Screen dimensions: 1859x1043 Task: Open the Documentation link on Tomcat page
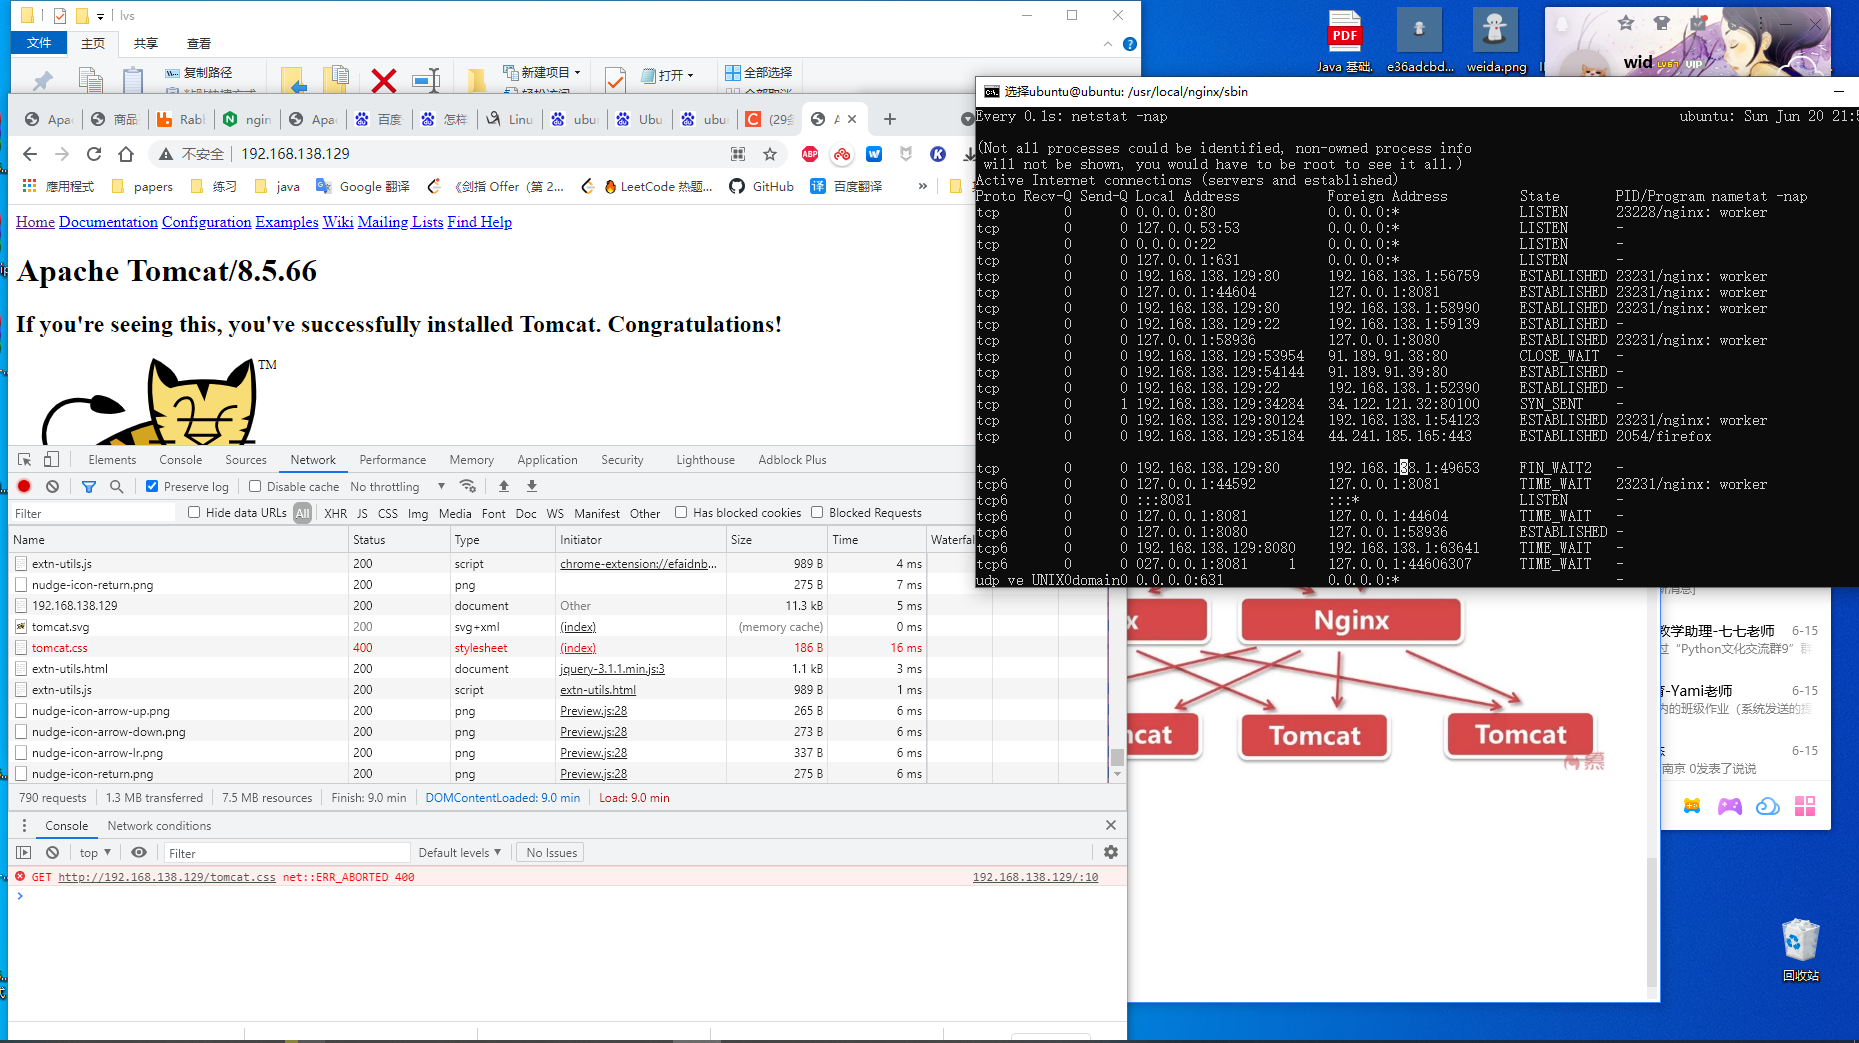pos(108,222)
